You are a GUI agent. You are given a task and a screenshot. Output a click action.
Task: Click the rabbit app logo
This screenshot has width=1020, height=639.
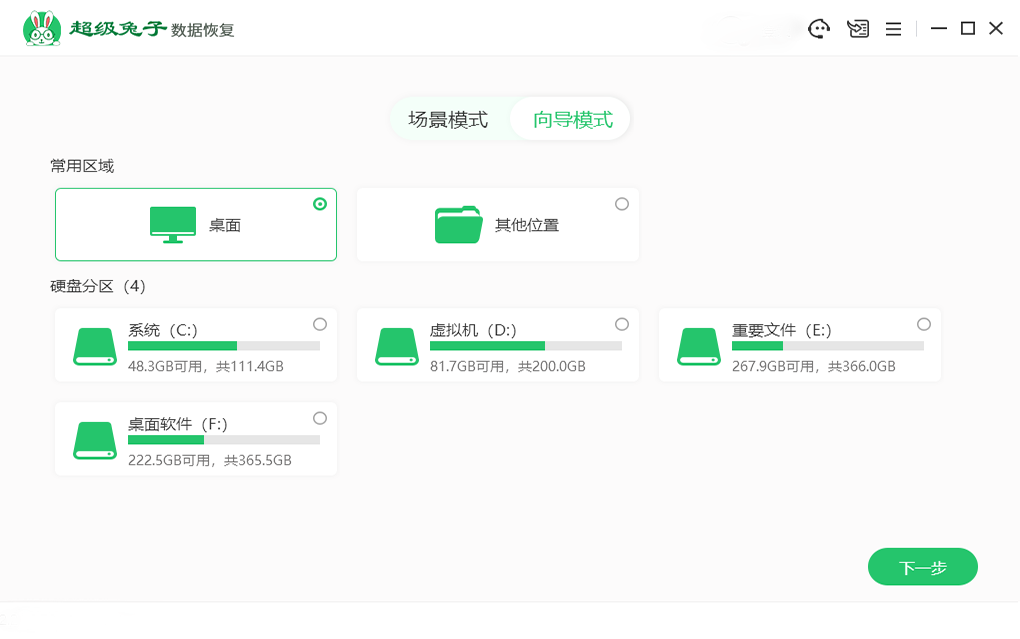[41, 28]
